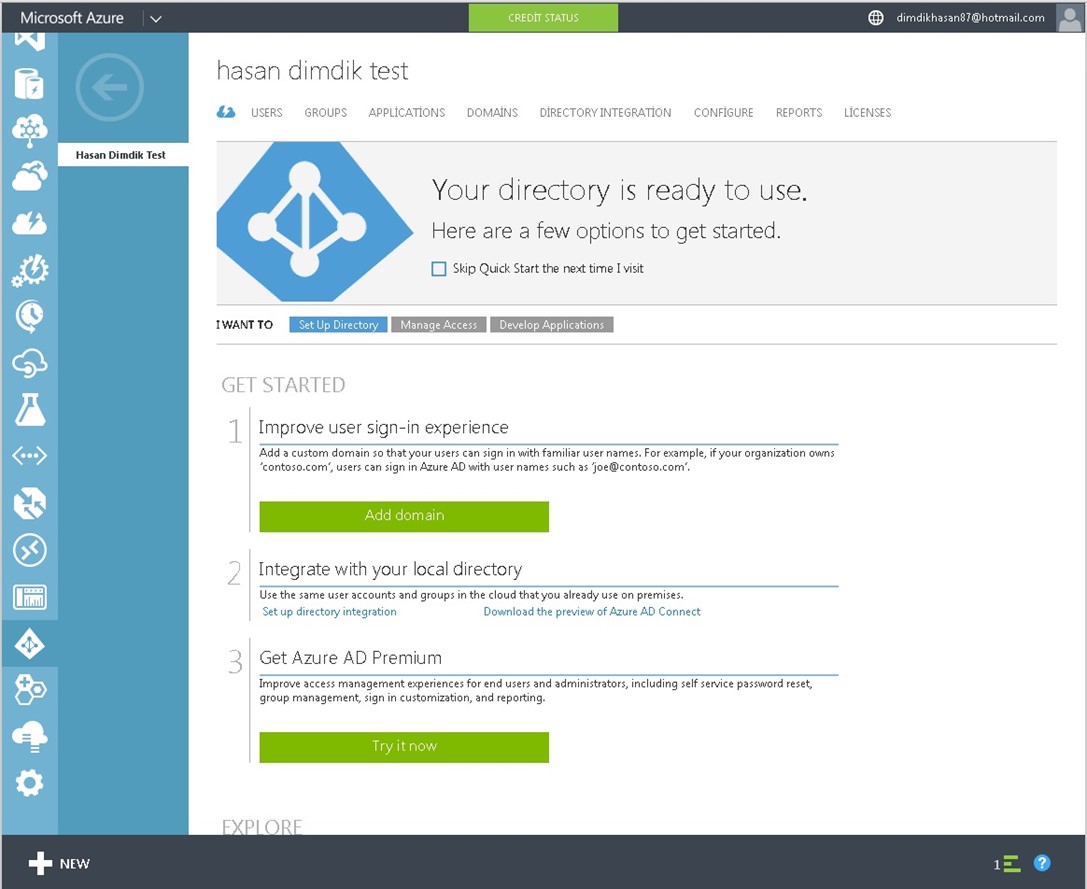Click the 'Get Azure AD Premium' heading
Viewport: 1087px width, 889px height.
tap(350, 657)
